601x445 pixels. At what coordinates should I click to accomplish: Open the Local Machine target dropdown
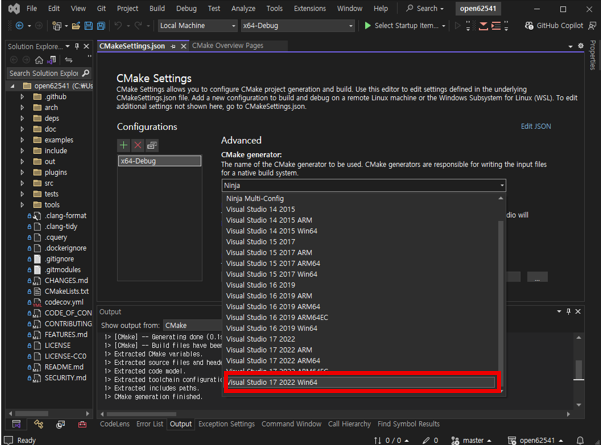click(x=197, y=26)
